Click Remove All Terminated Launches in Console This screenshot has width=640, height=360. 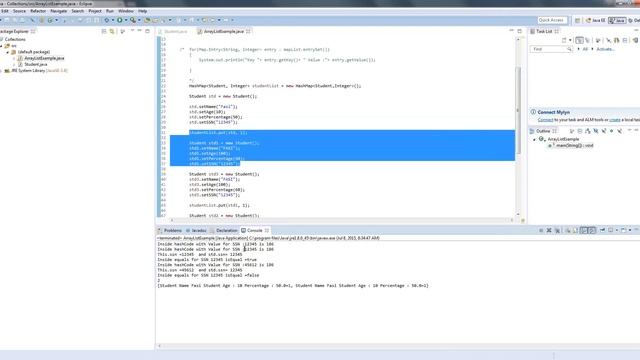tap(557, 231)
